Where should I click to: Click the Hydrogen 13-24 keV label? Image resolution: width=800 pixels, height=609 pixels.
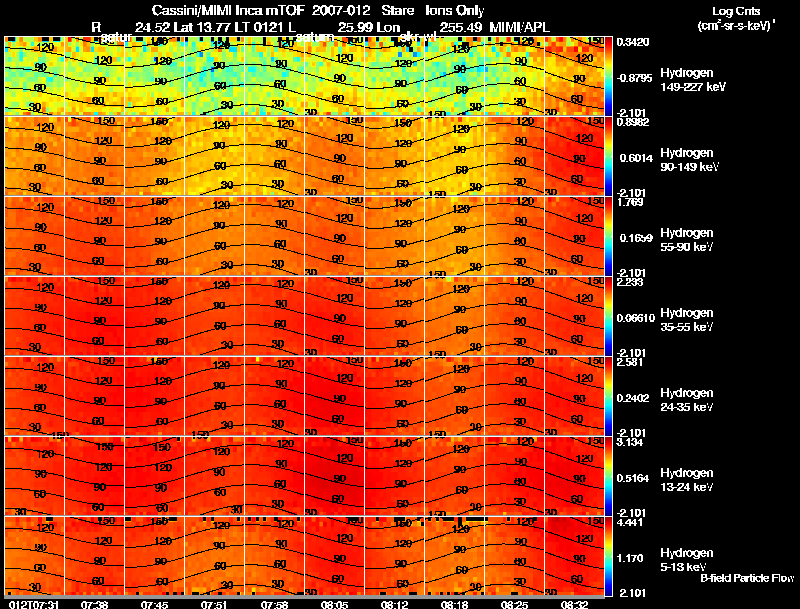(686, 480)
